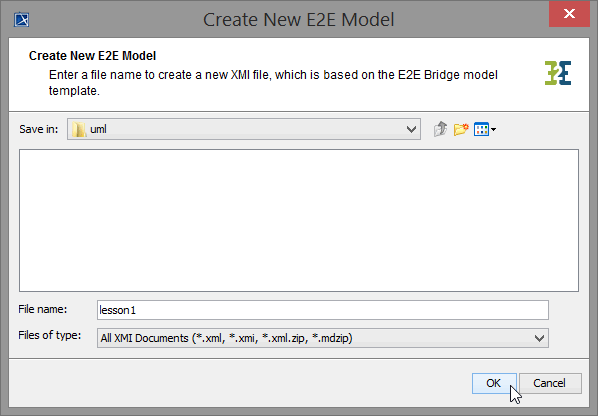Expand the Files of type chevron
This screenshot has height=416, width=598.
pyautogui.click(x=539, y=338)
